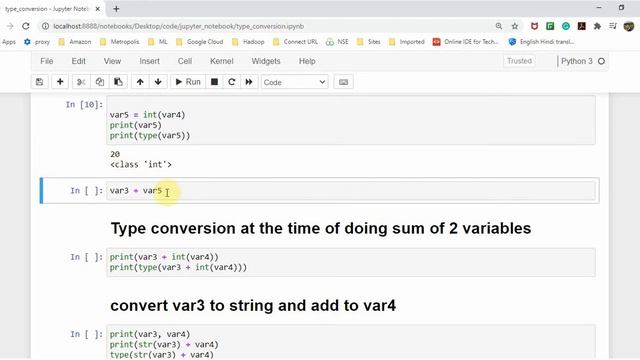This screenshot has height=360, width=640.
Task: Open the Amazon bookmark folder
Action: [x=75, y=42]
